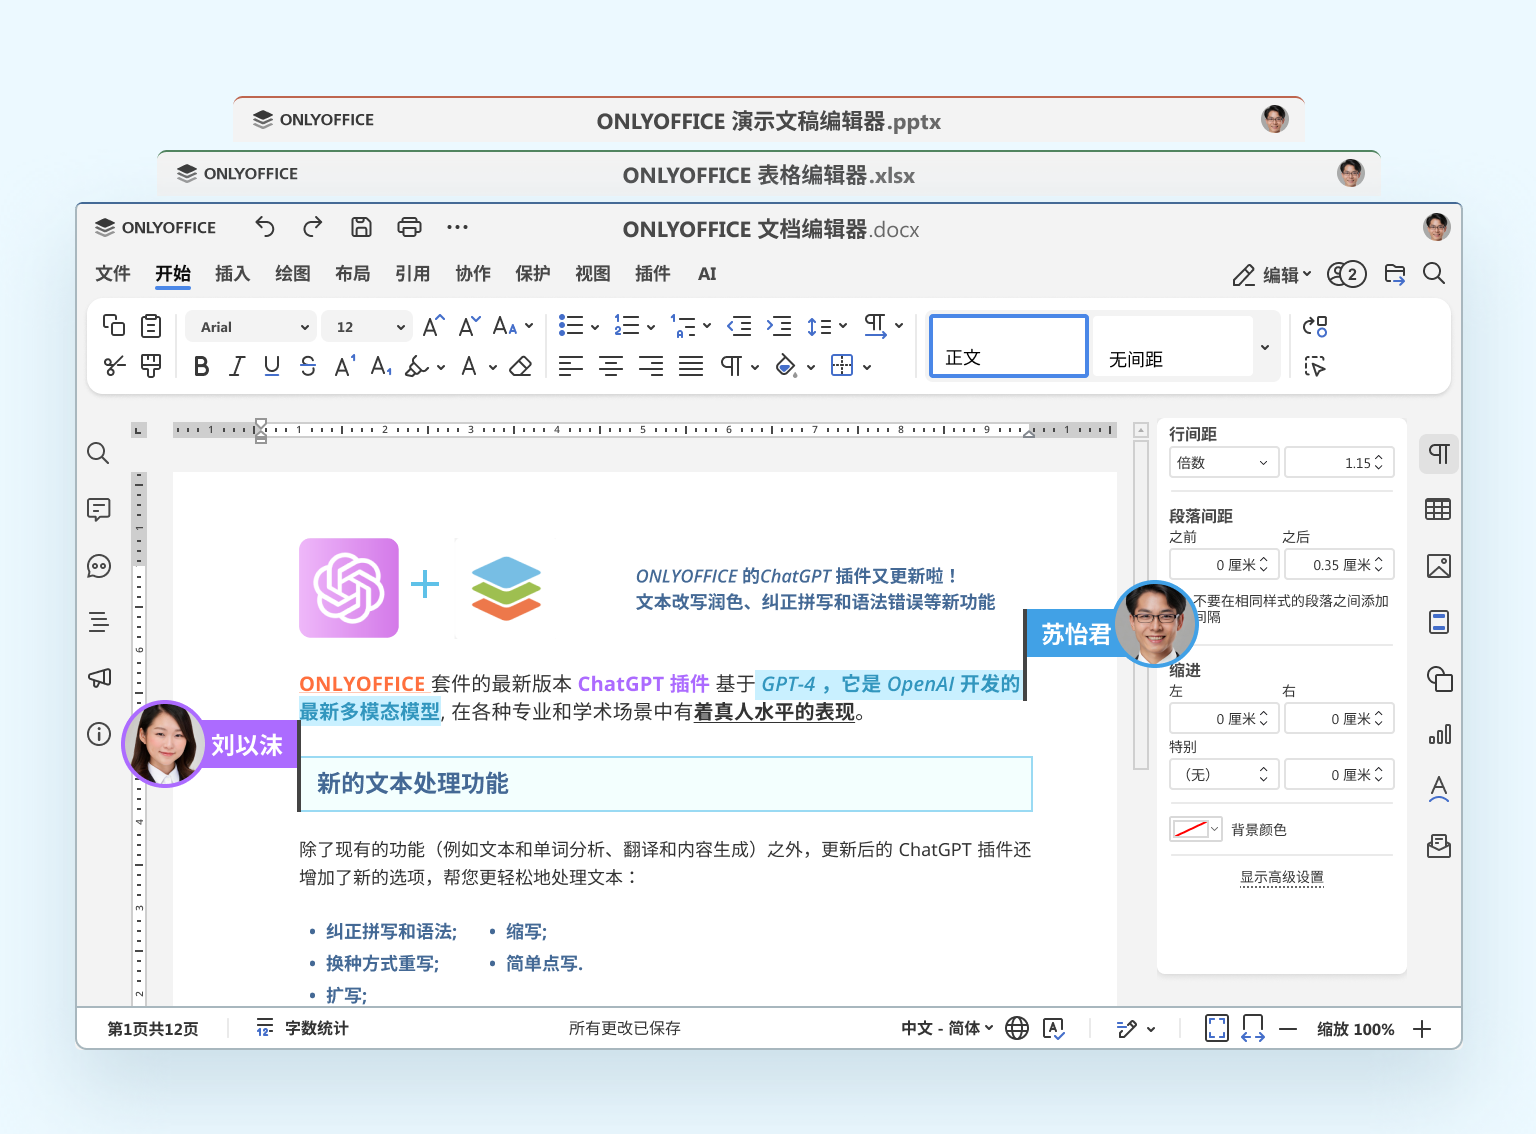Open the 协作 tab
Screen dimensions: 1536x1134
tap(472, 274)
